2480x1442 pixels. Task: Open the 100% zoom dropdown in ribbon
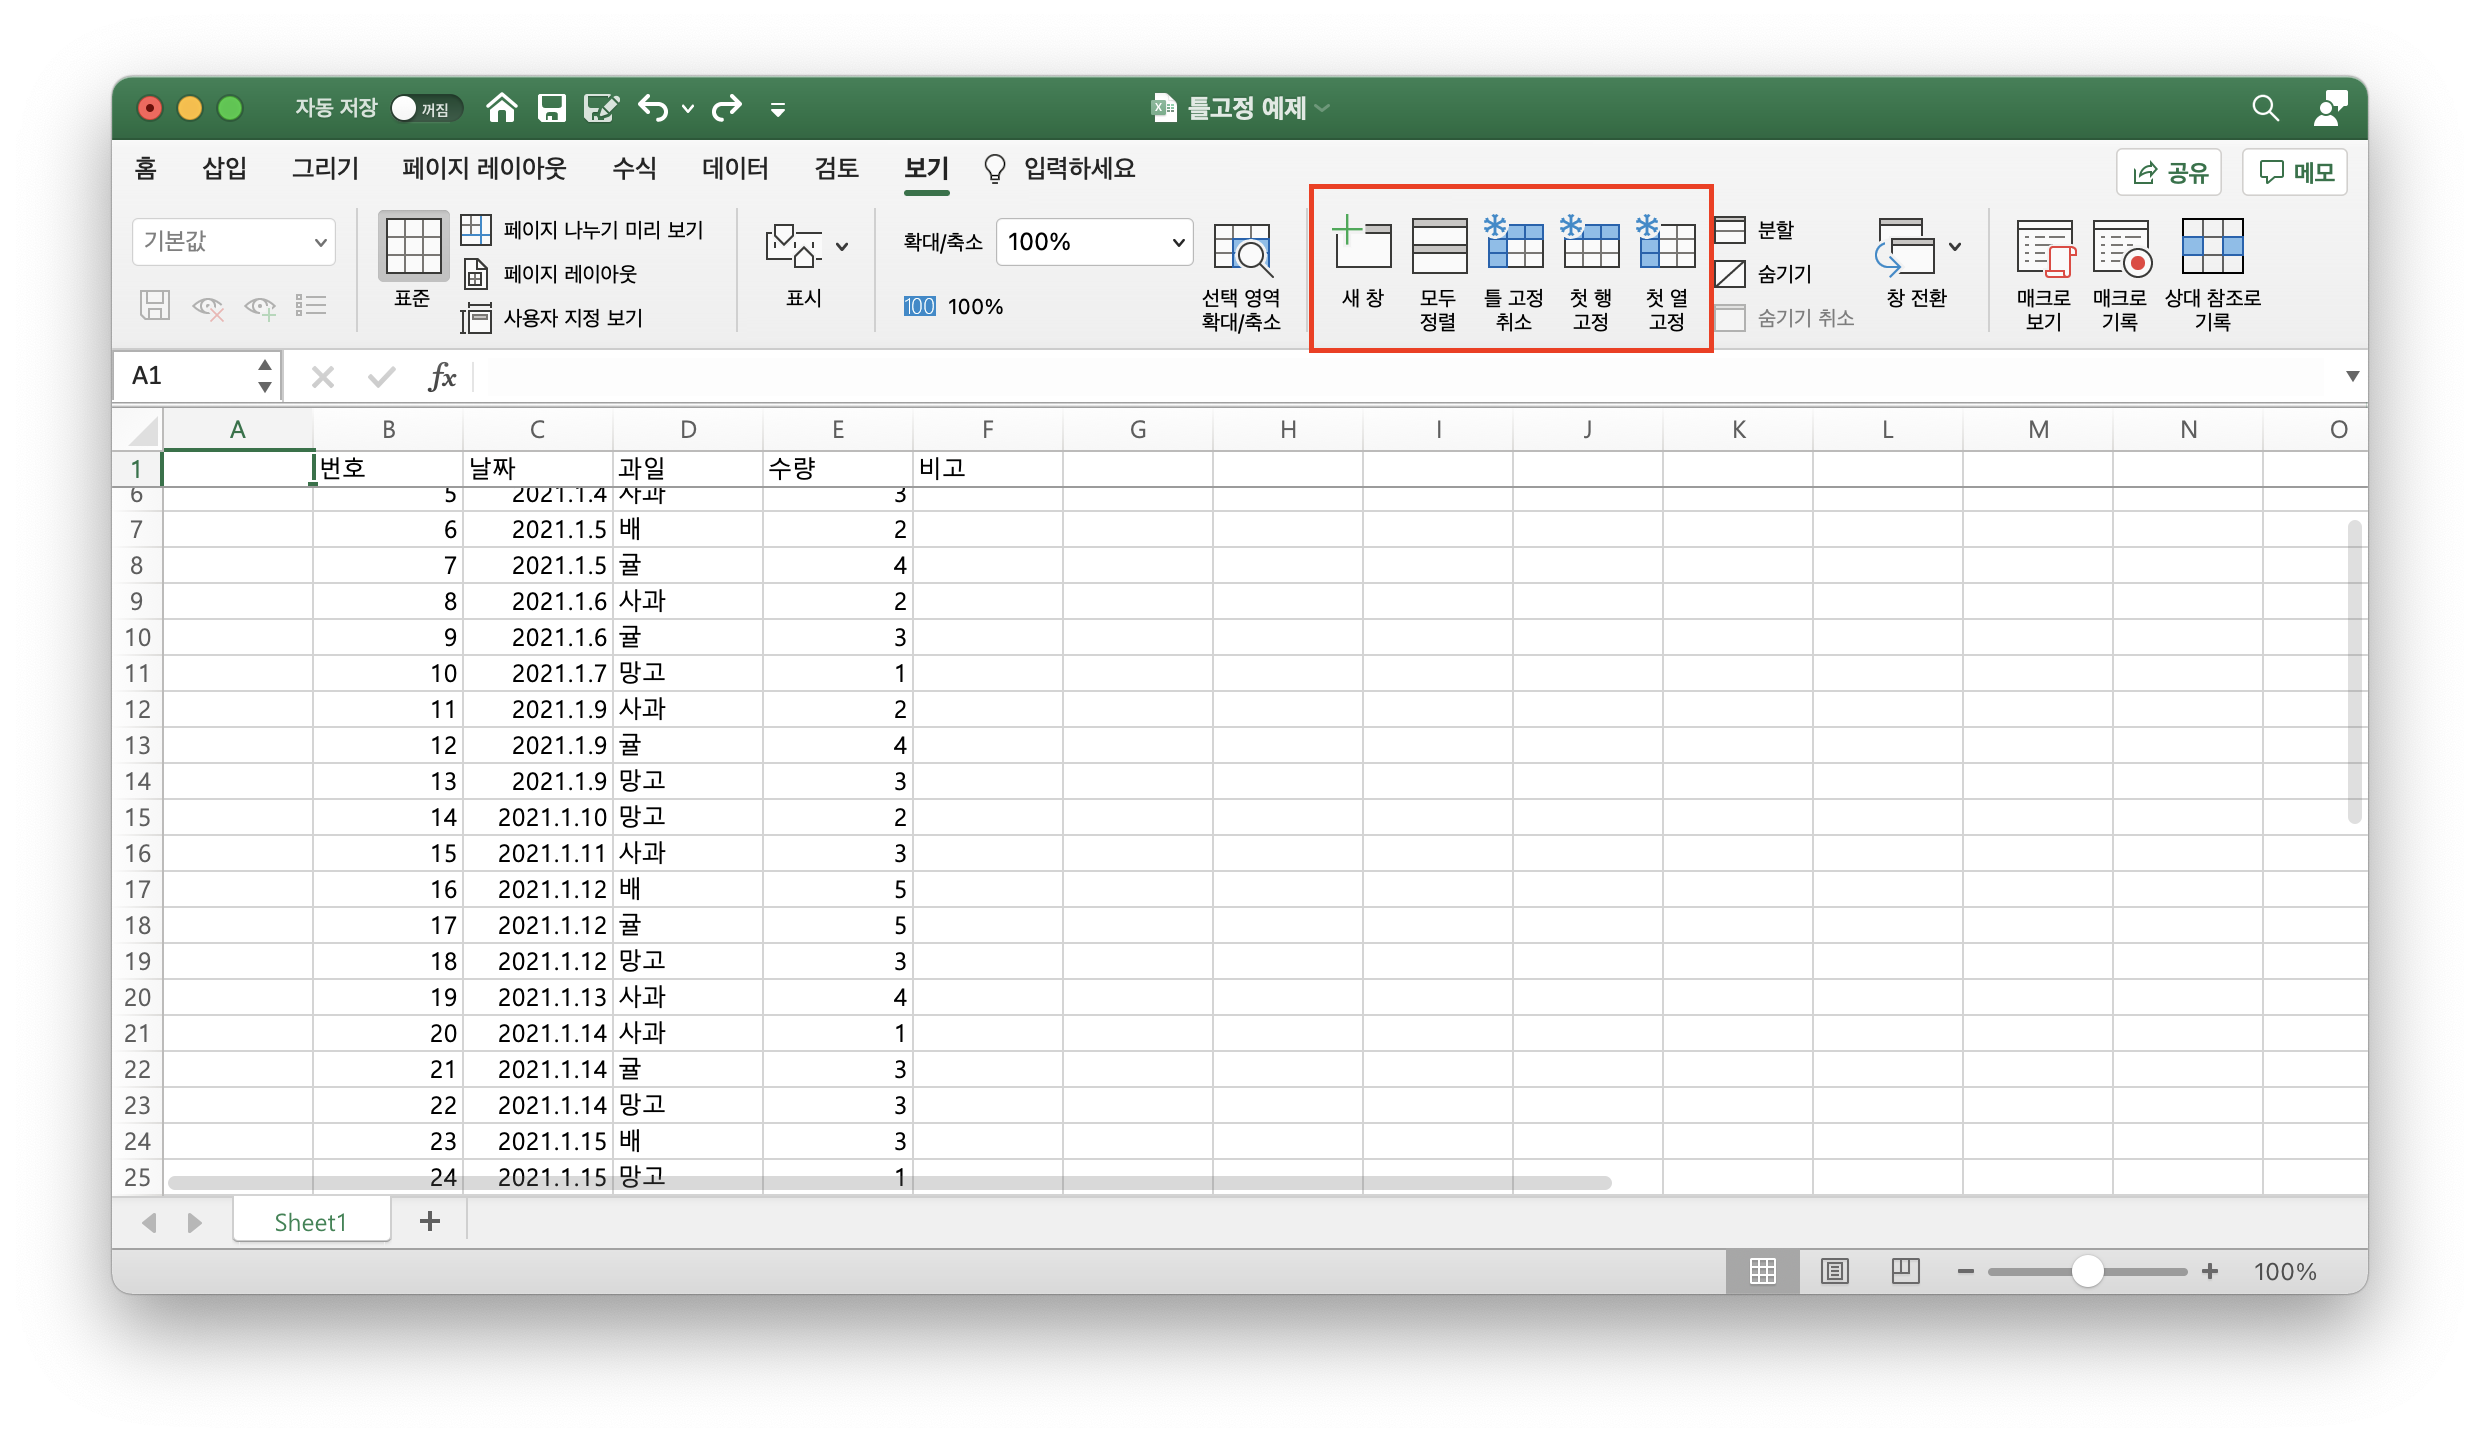point(1178,242)
